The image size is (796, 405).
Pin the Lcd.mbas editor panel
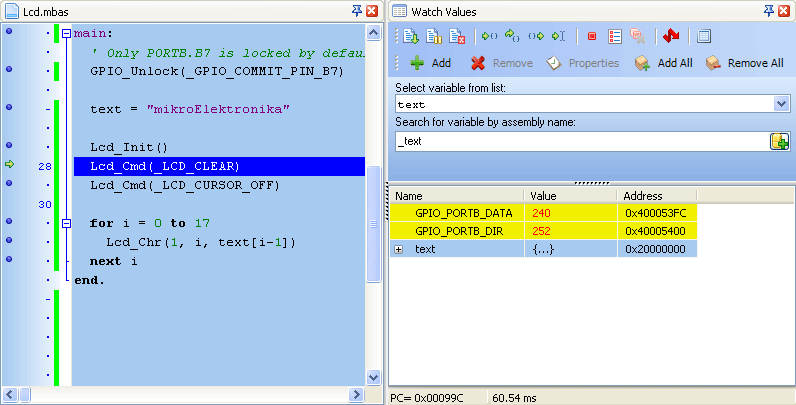point(357,11)
